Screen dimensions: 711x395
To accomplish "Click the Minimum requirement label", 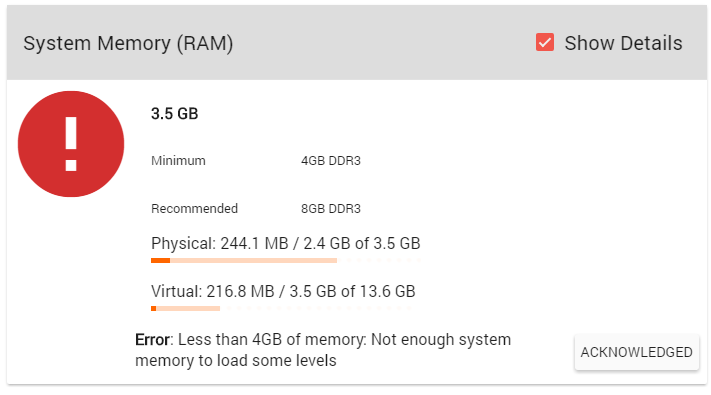I will 178,161.
